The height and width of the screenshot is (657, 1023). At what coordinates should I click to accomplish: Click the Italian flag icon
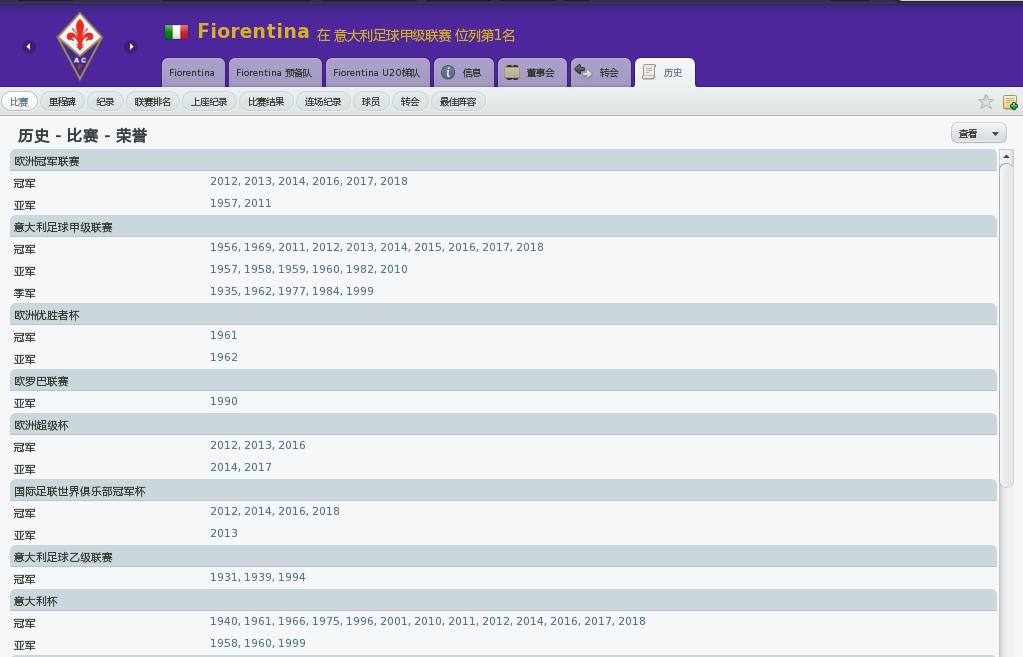tap(176, 31)
